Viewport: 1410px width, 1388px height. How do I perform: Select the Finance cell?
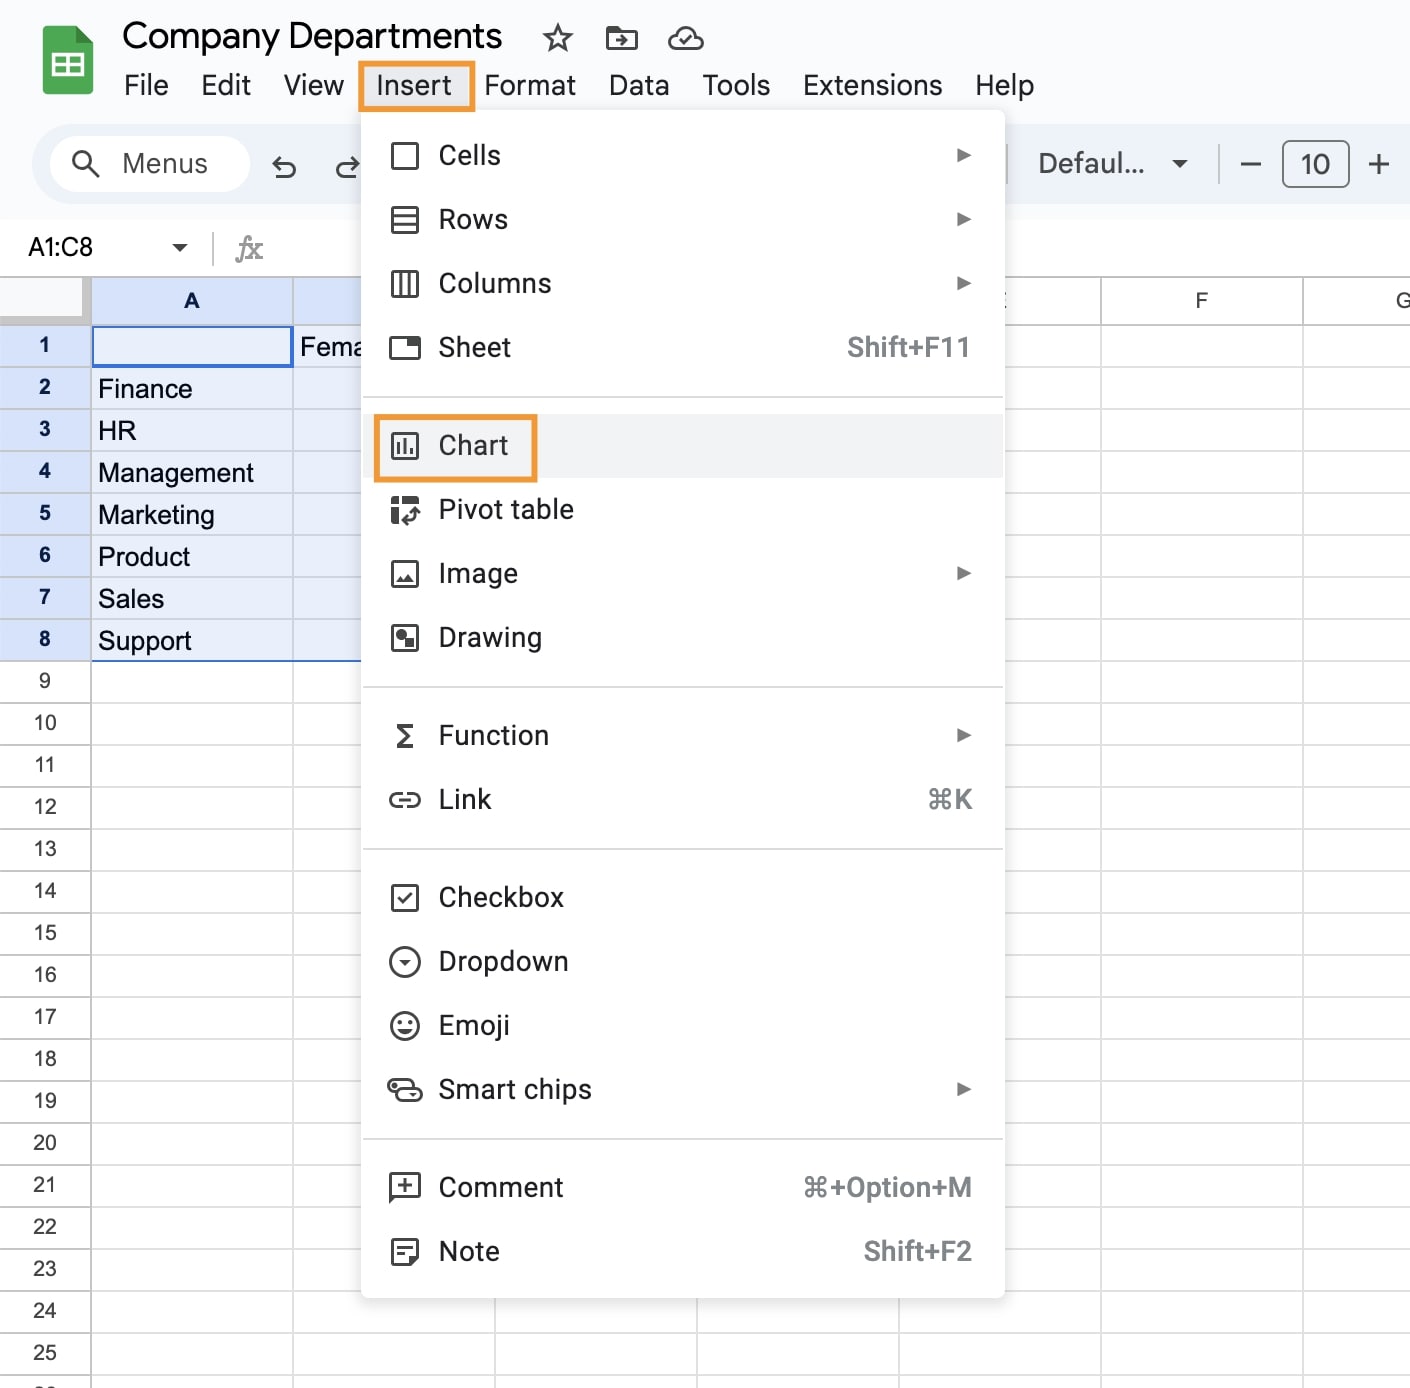pyautogui.click(x=192, y=388)
